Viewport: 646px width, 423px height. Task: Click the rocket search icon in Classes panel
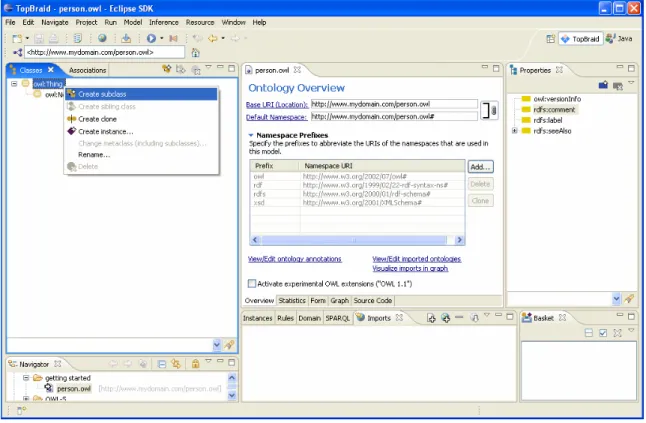(x=229, y=345)
